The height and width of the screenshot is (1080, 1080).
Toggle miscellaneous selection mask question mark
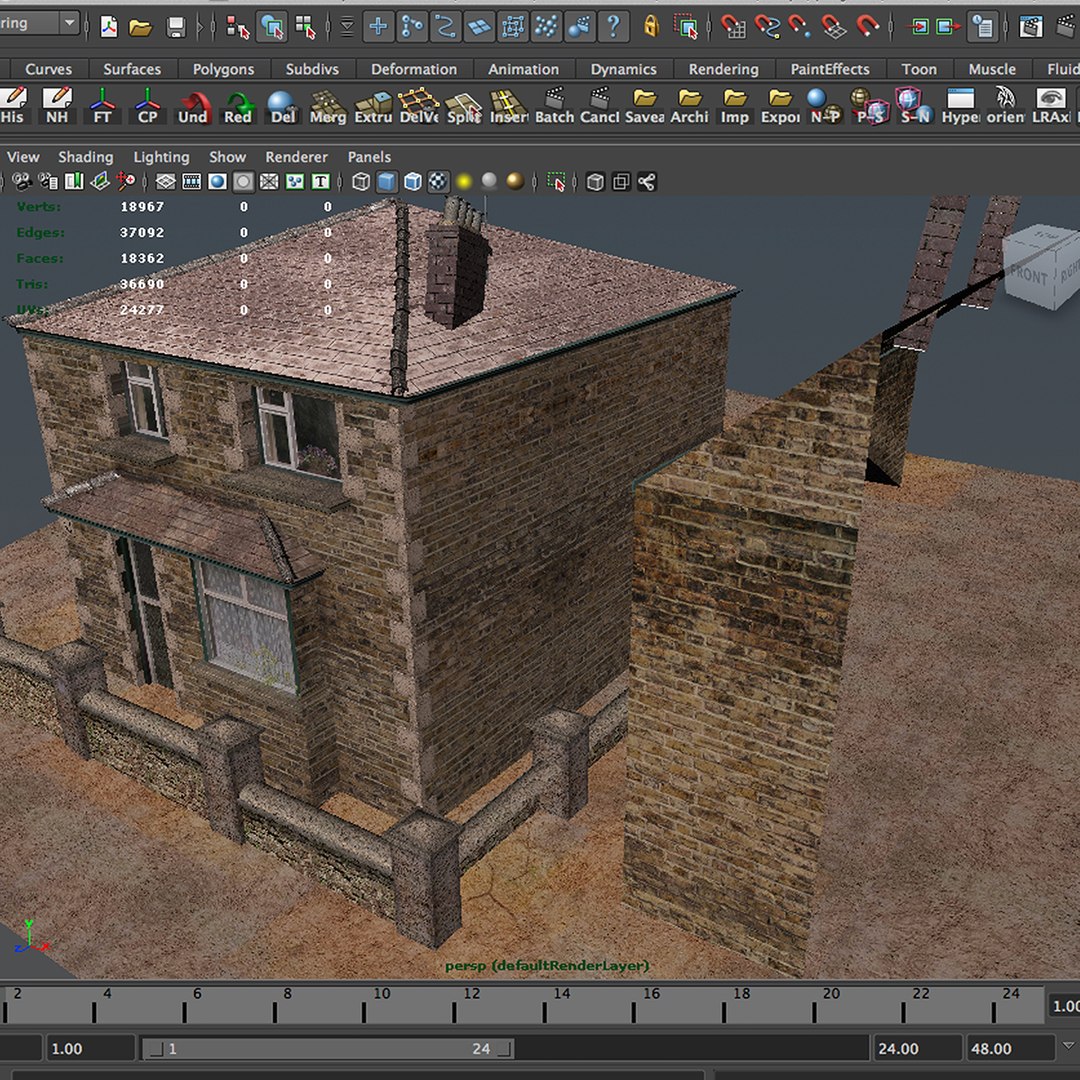(614, 27)
